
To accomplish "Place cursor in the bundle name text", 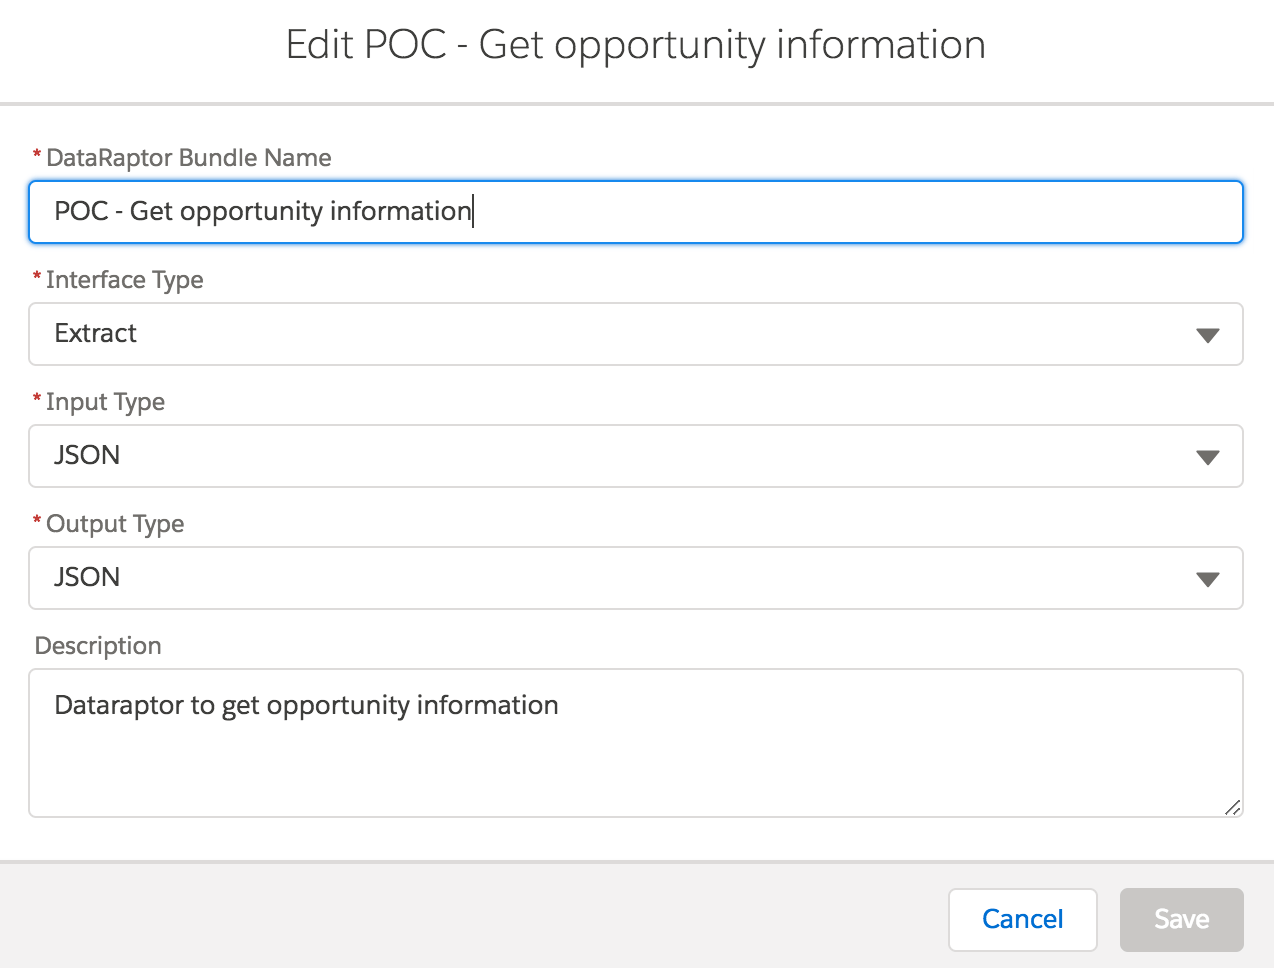I will 263,212.
